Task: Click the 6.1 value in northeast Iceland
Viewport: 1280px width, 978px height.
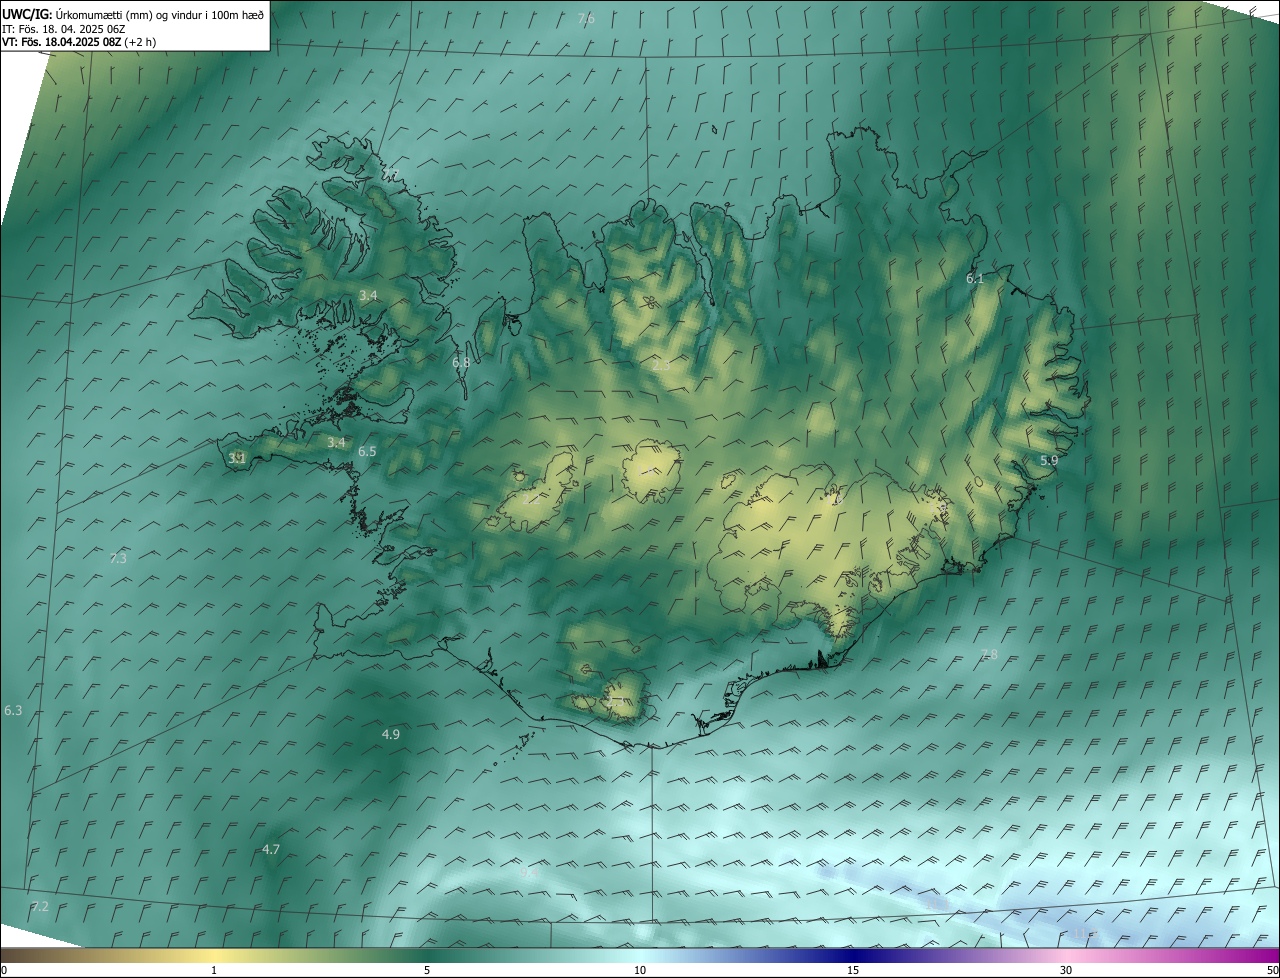Action: coord(975,278)
